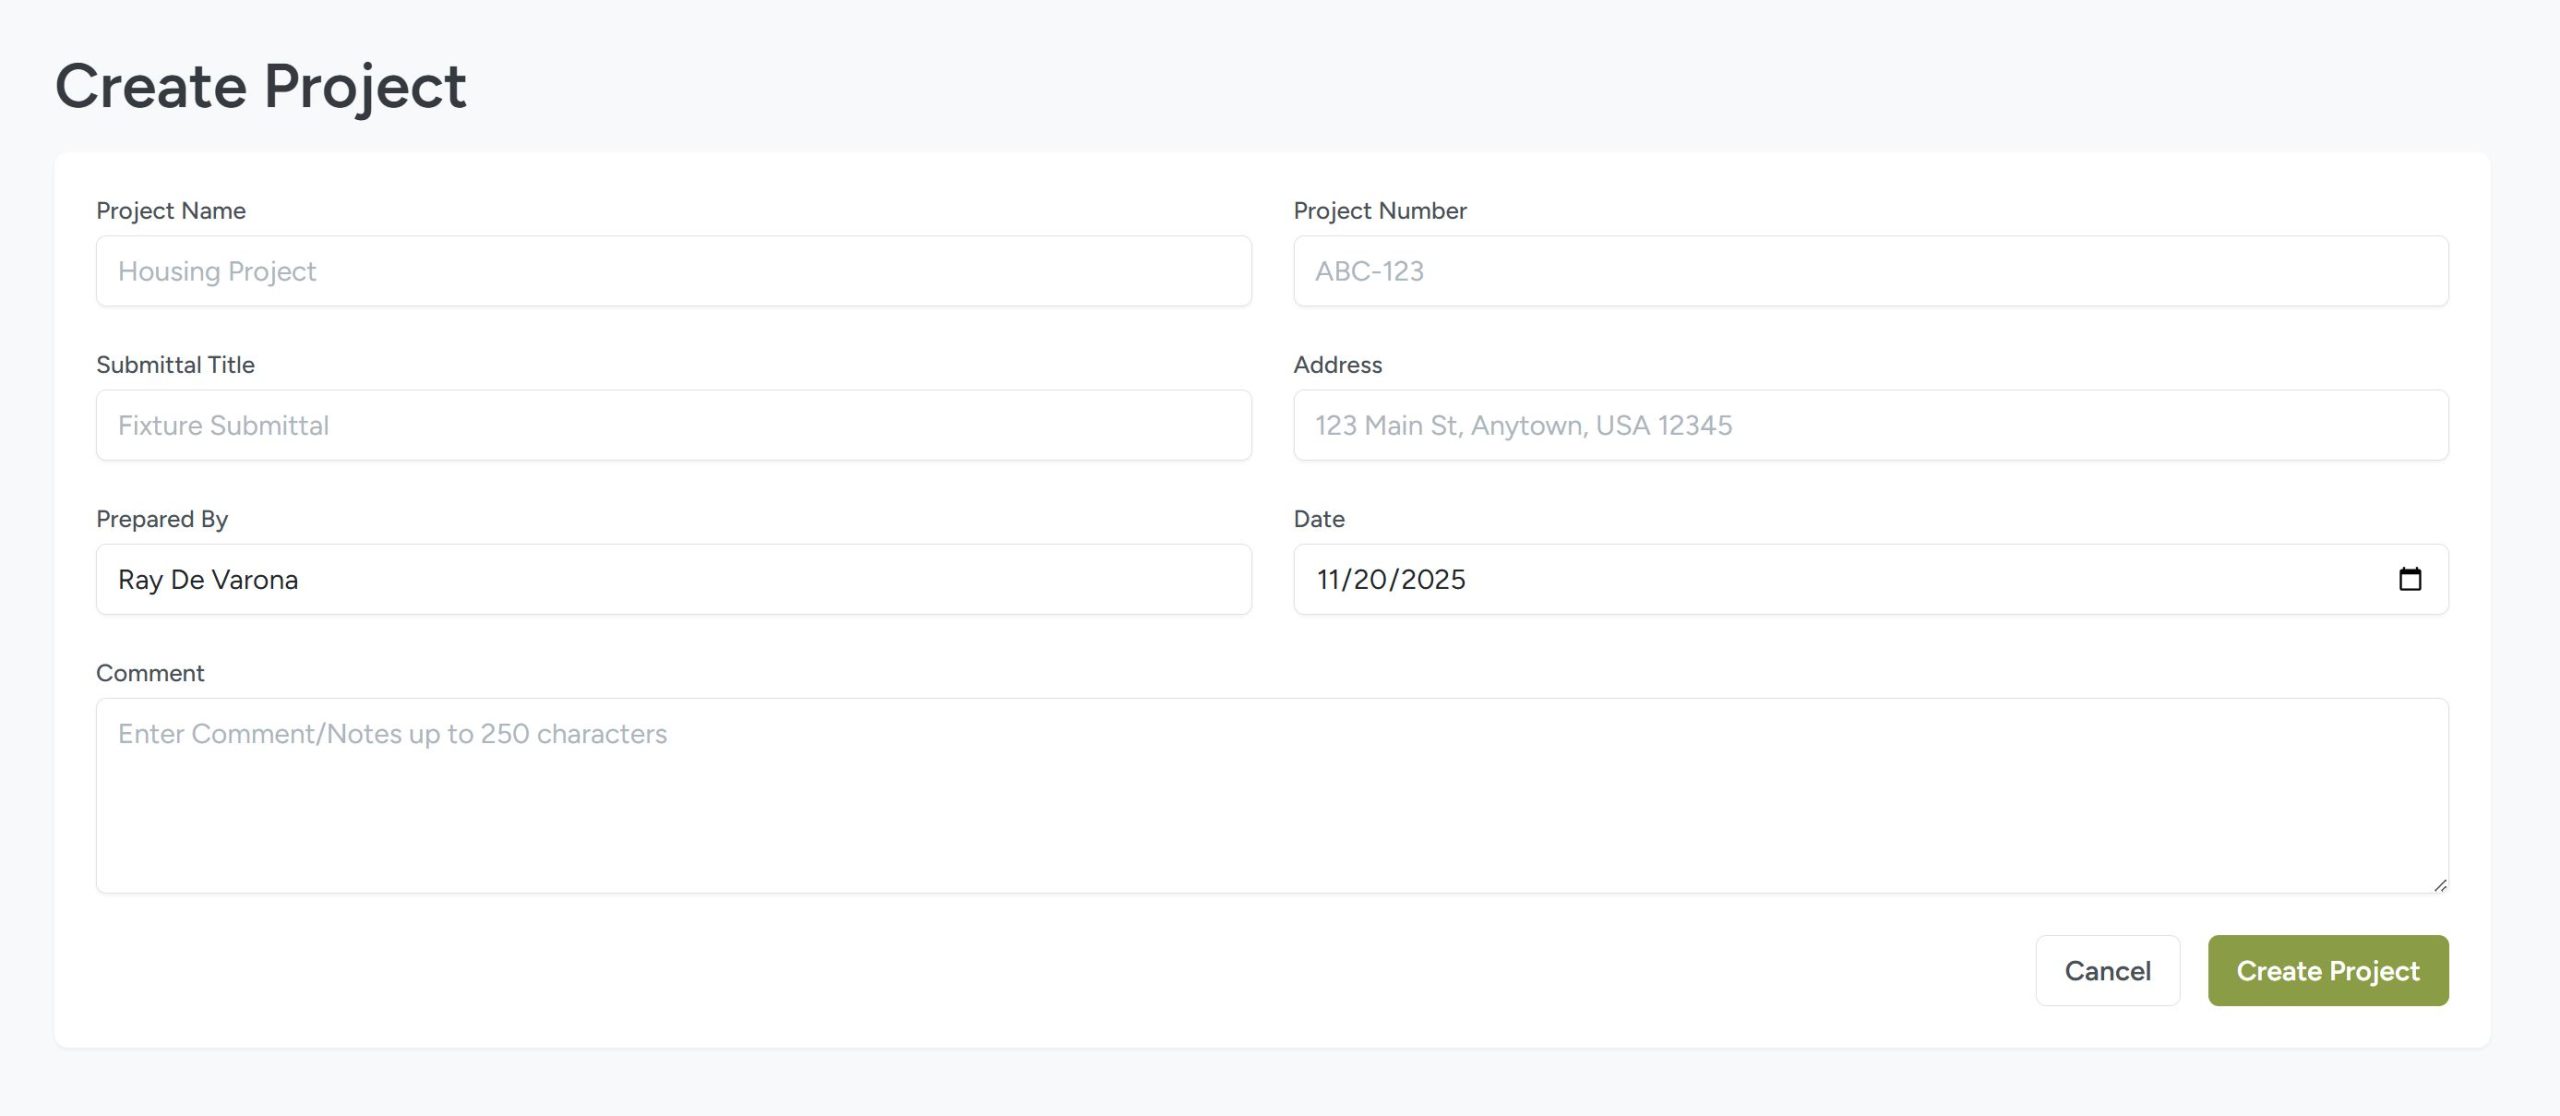2560x1116 pixels.
Task: Click the green Create Project button
Action: tap(2327, 970)
